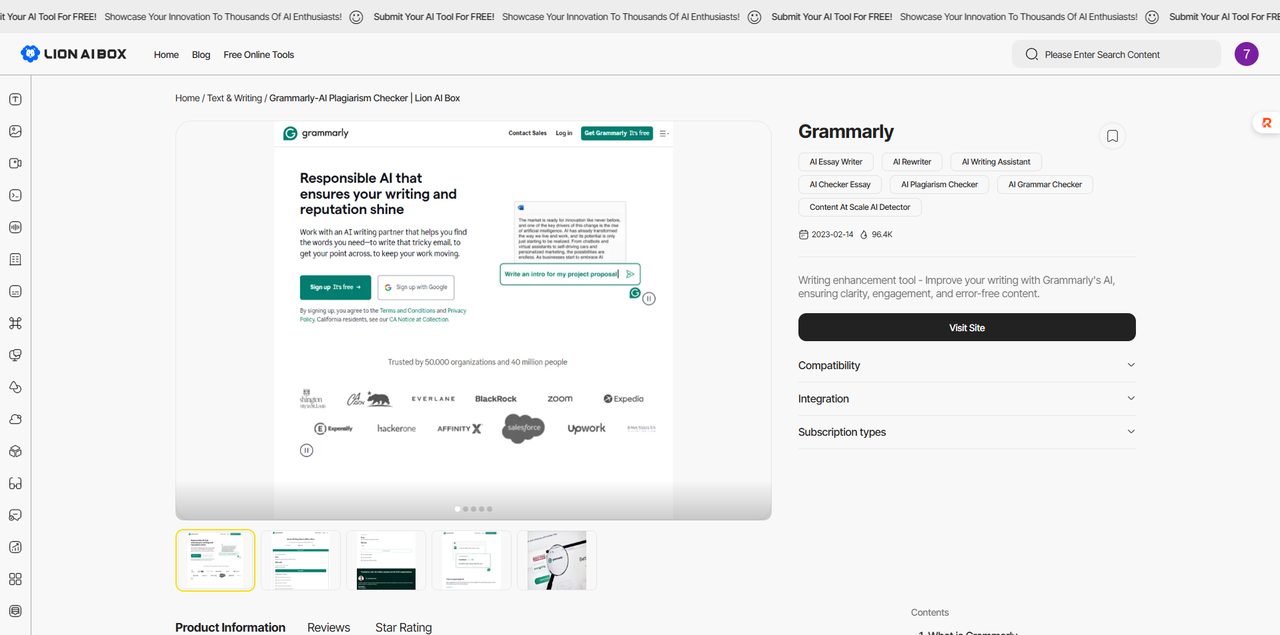Select the second screenshot thumbnail

[x=301, y=561]
